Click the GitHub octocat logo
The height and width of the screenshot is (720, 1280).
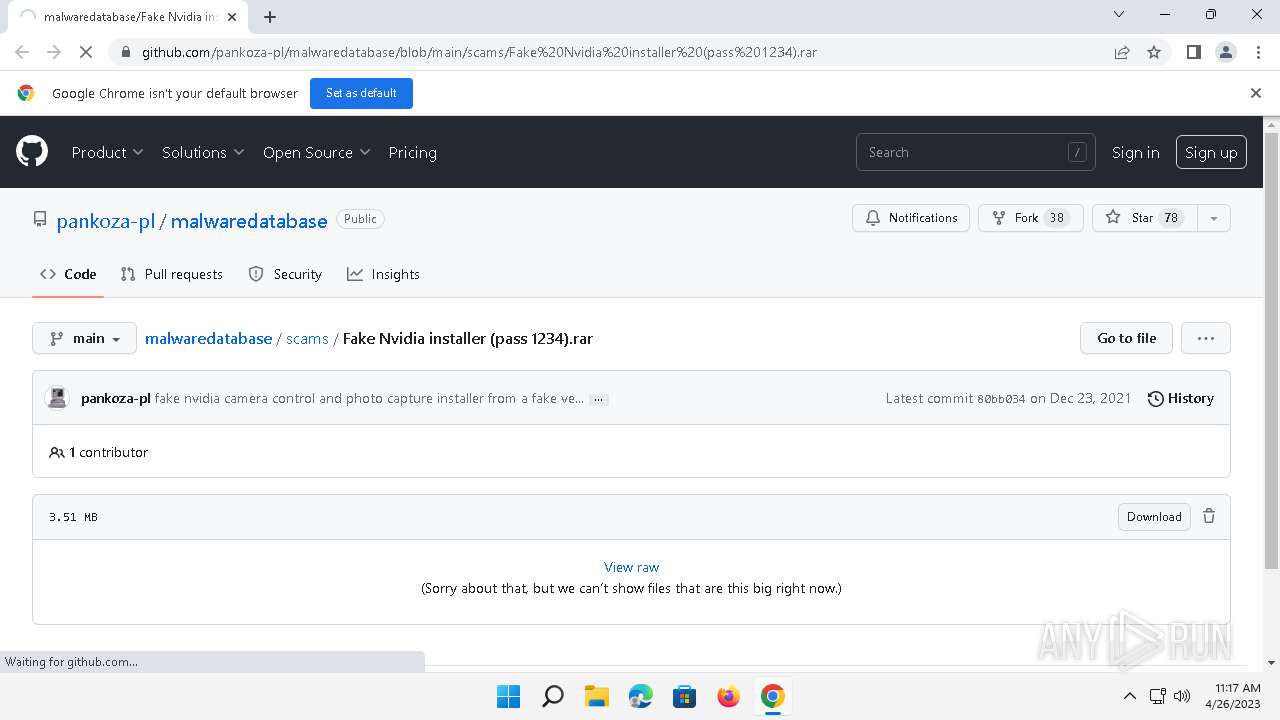point(32,152)
